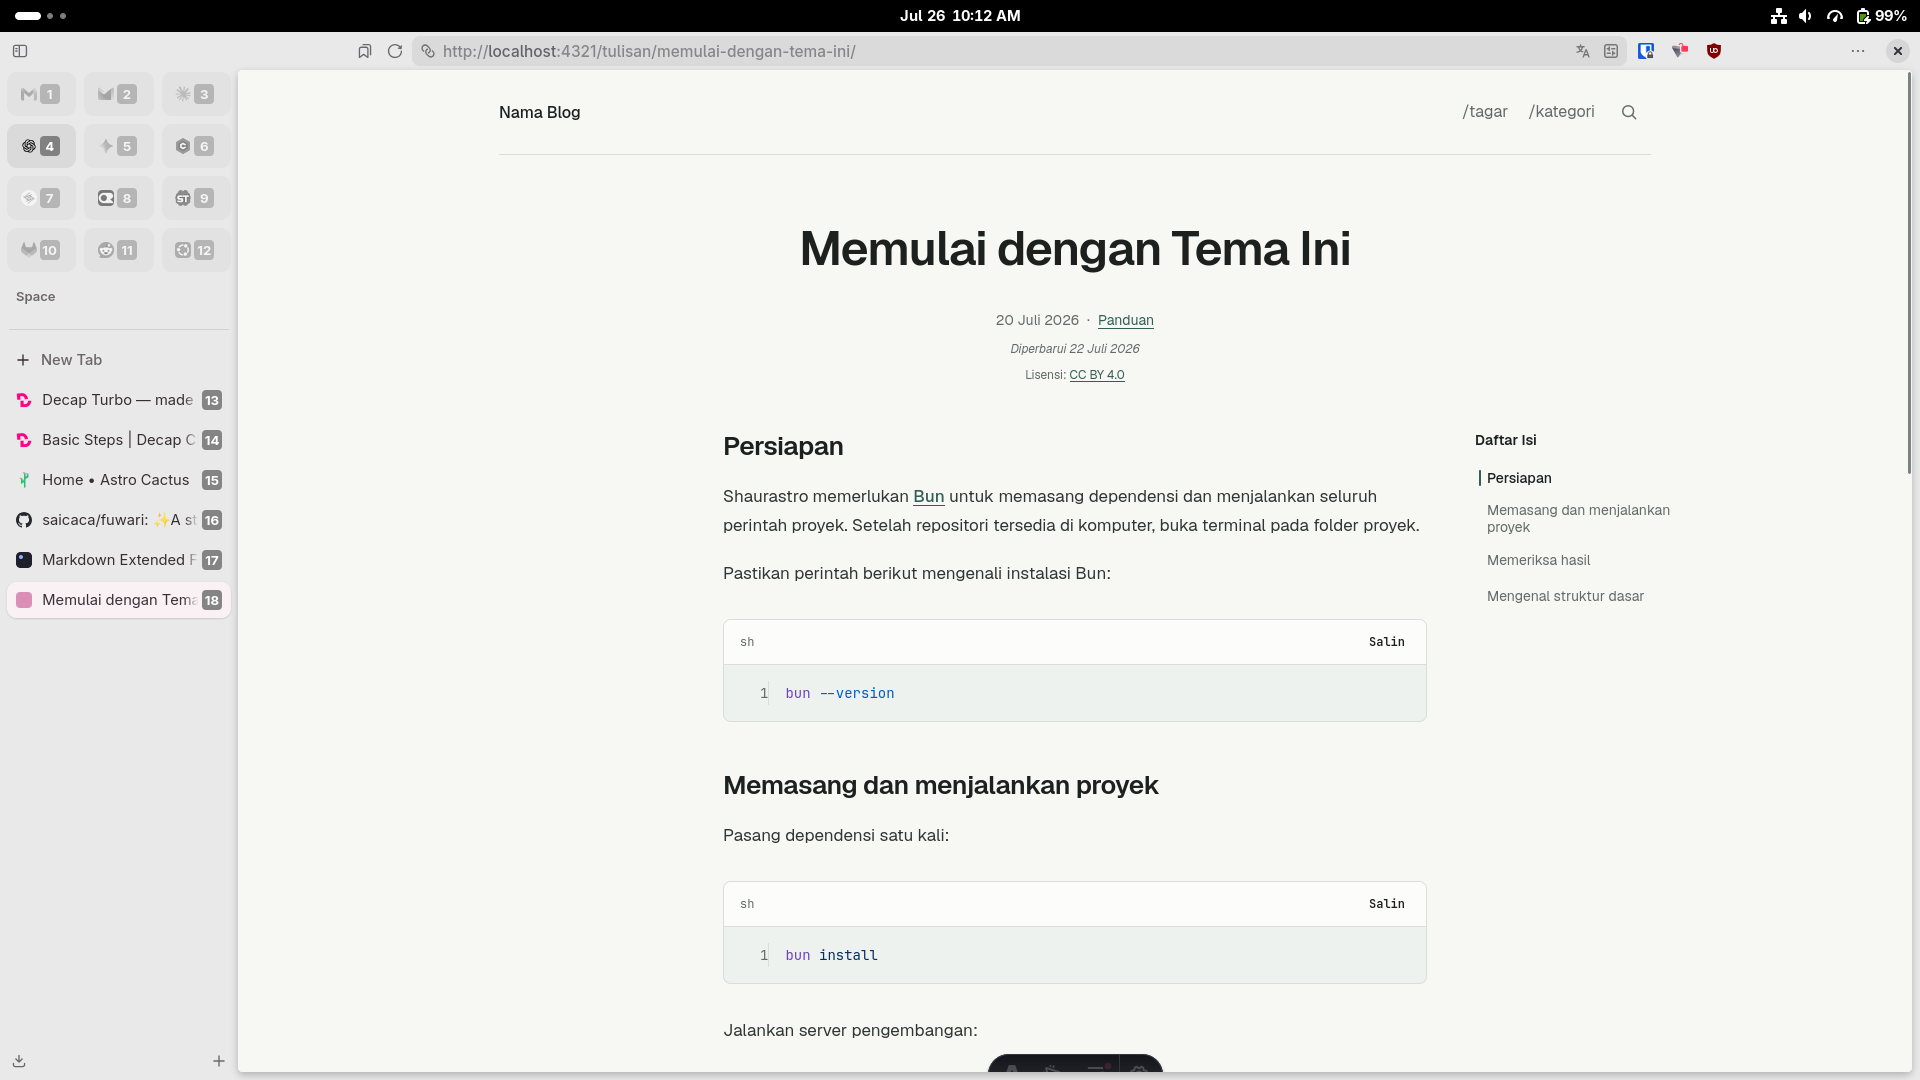Viewport: 1920px width, 1080px height.
Task: Open the Panduan category link
Action: tap(1125, 320)
